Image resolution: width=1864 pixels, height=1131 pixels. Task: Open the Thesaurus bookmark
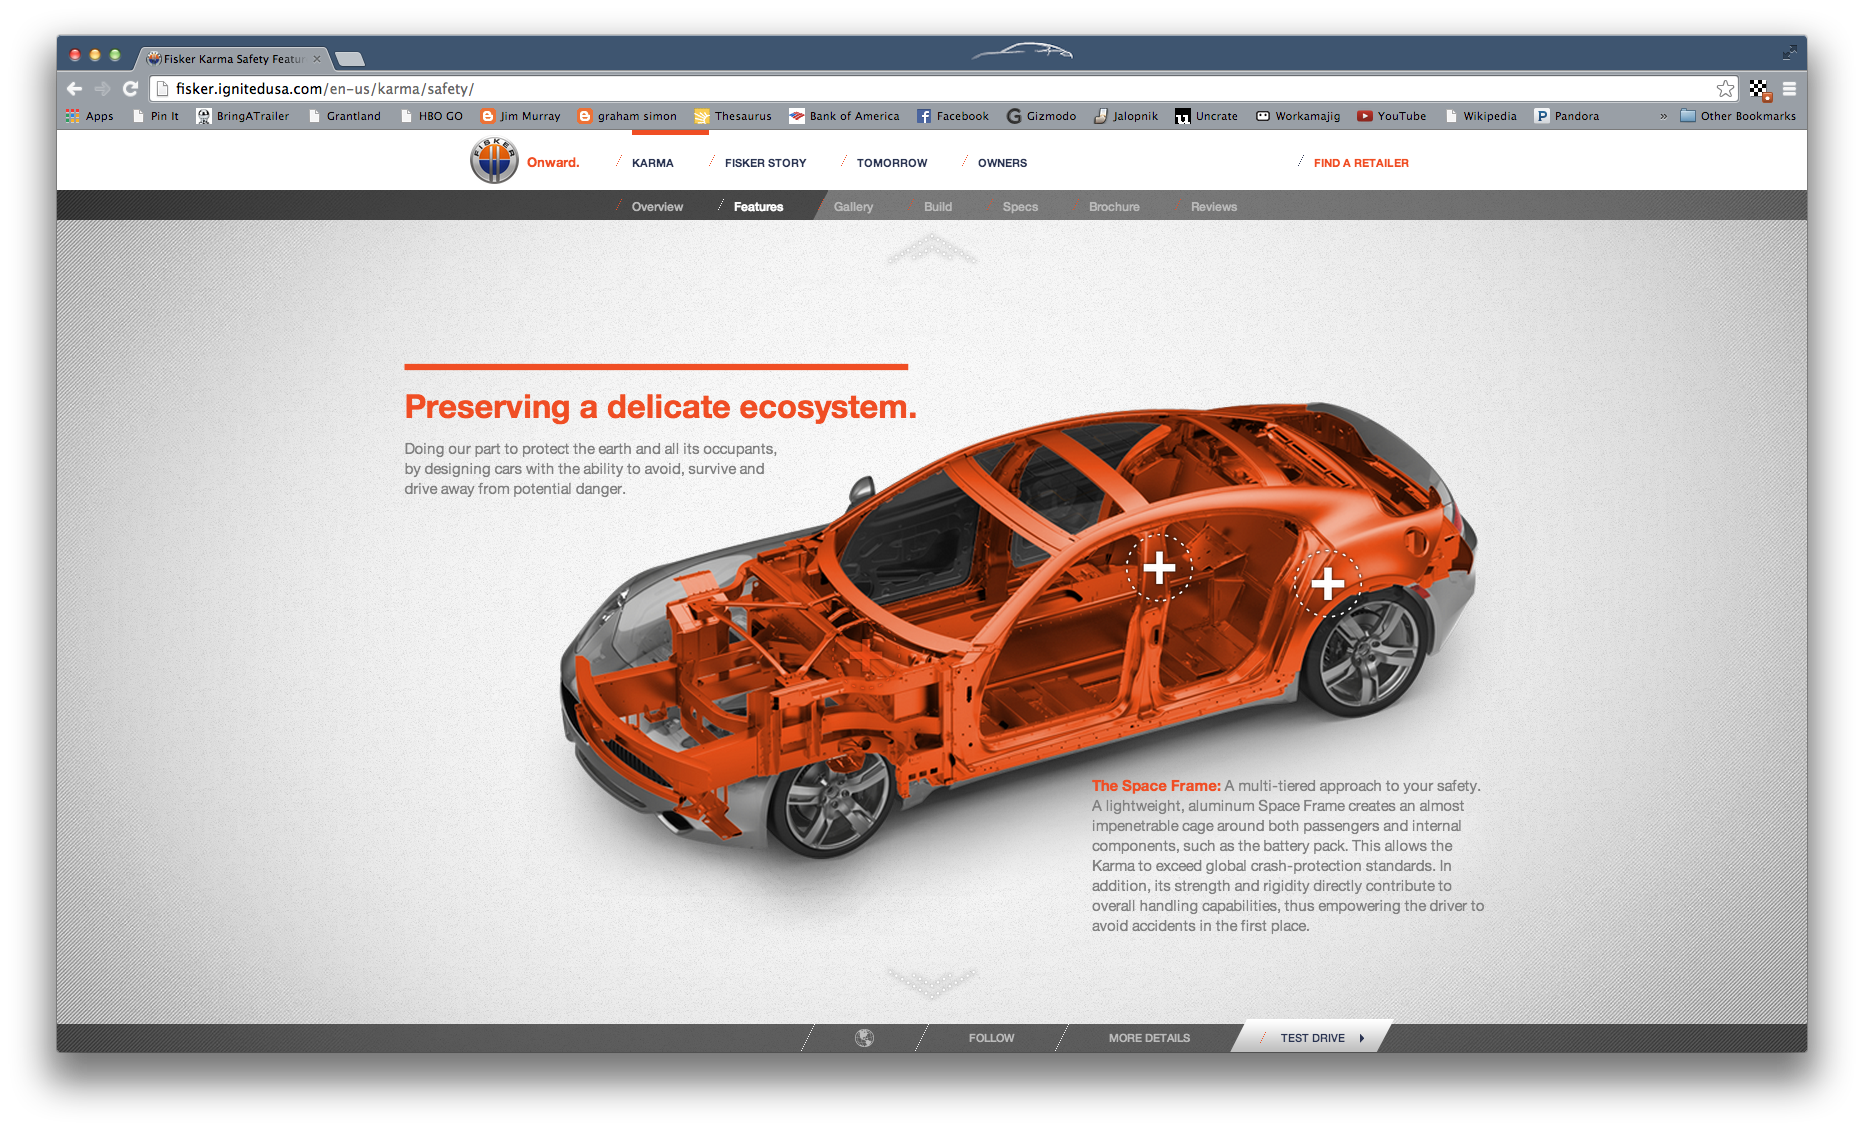[733, 116]
